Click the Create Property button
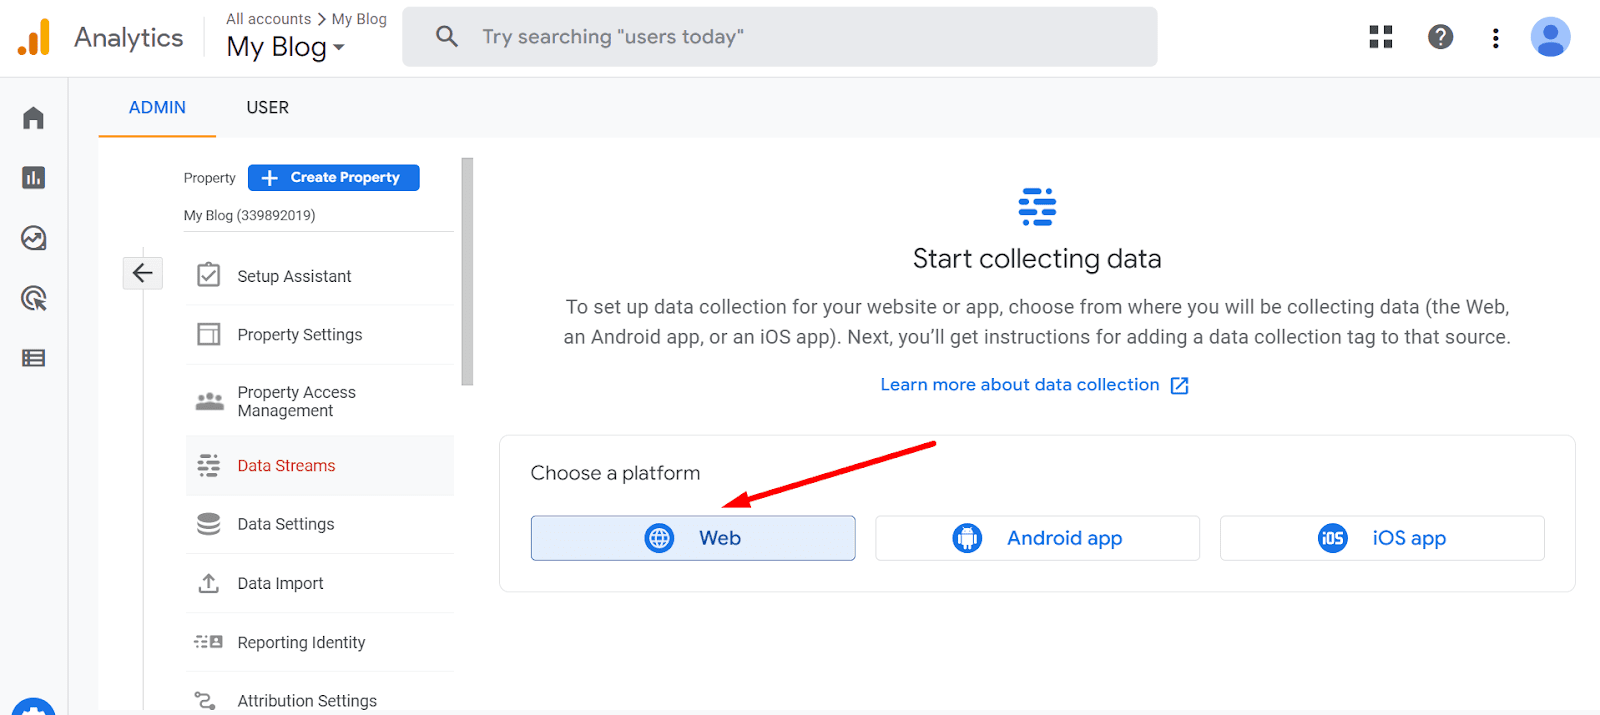This screenshot has width=1600, height=715. [334, 177]
